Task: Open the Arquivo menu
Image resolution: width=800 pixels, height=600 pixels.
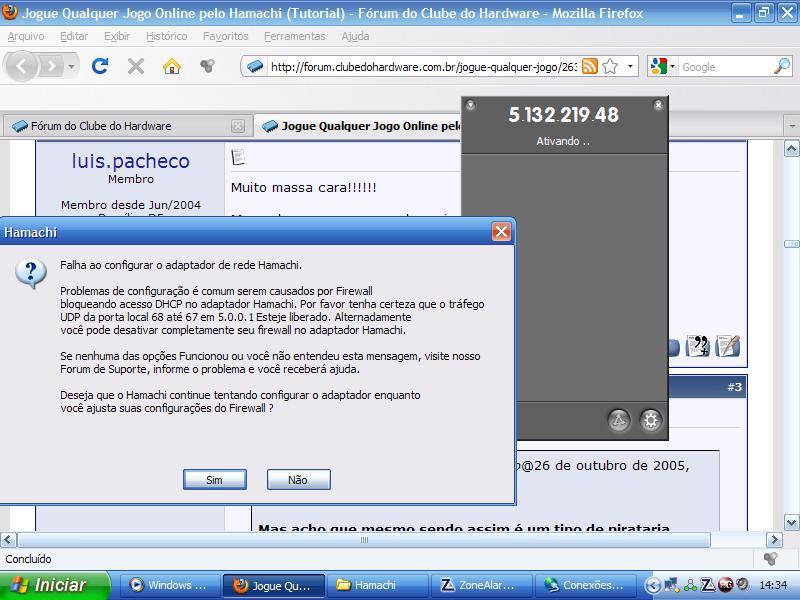Action: pos(26,36)
